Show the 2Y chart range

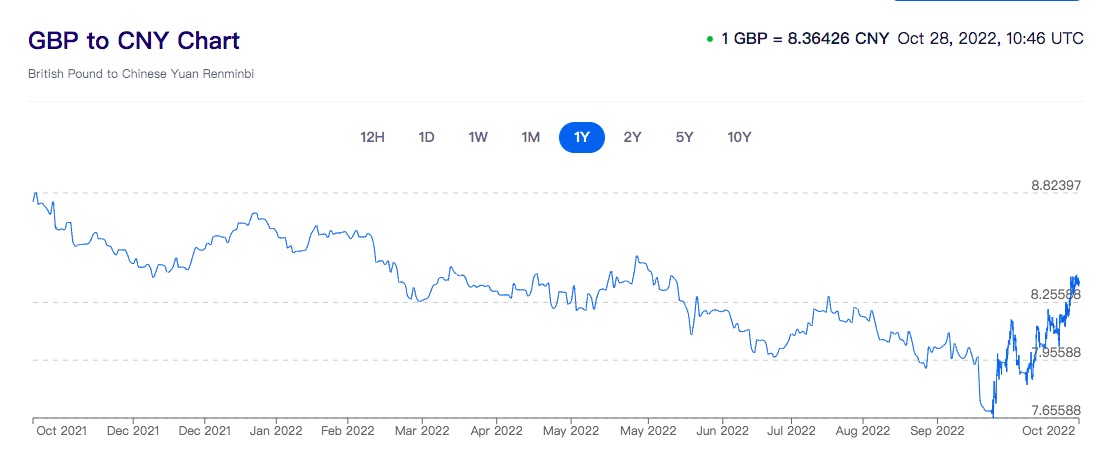pos(632,137)
